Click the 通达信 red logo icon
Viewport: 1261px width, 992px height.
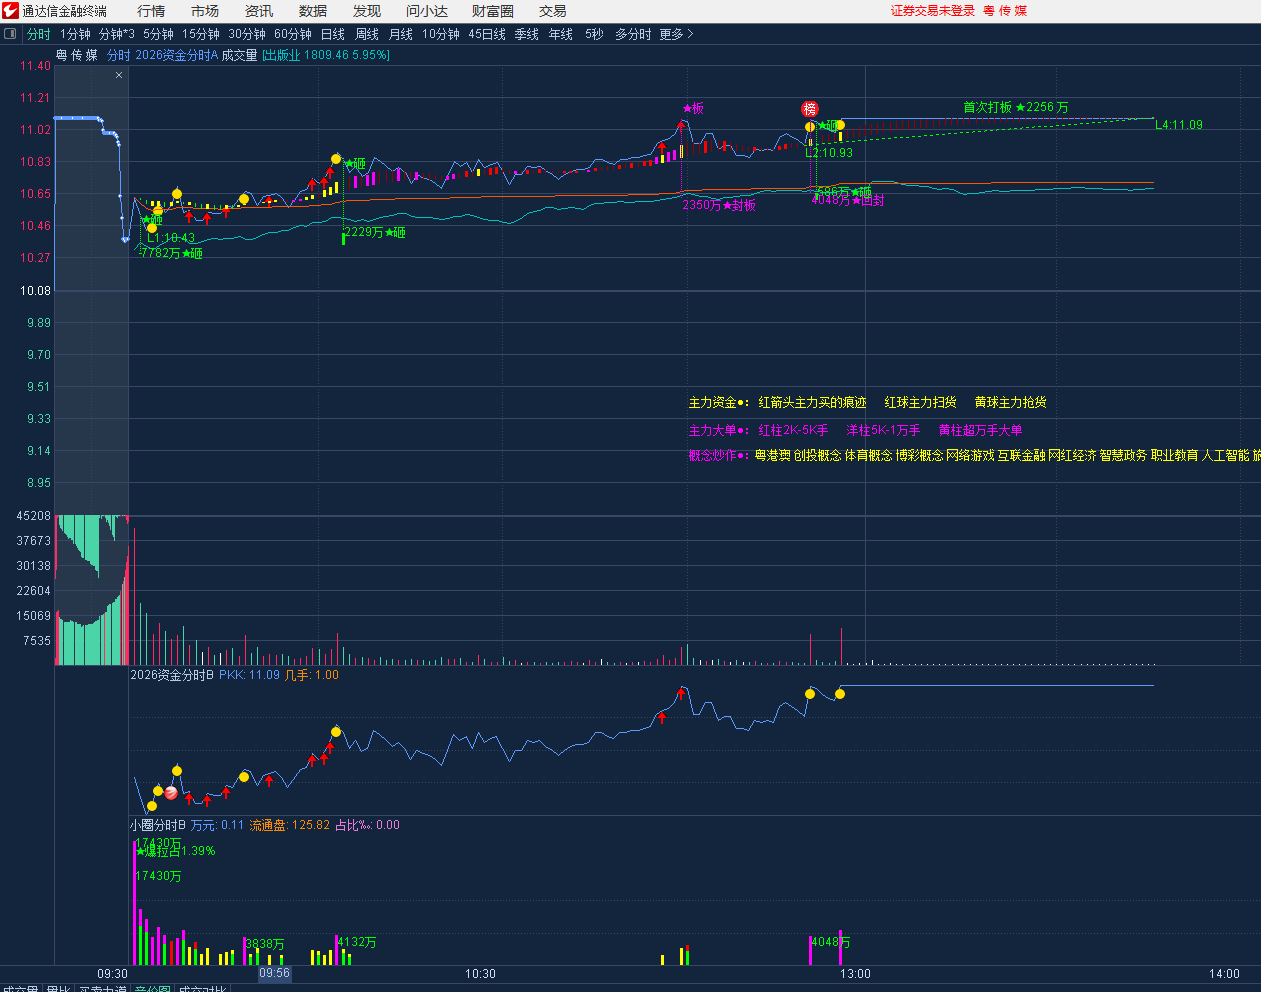pos(10,11)
